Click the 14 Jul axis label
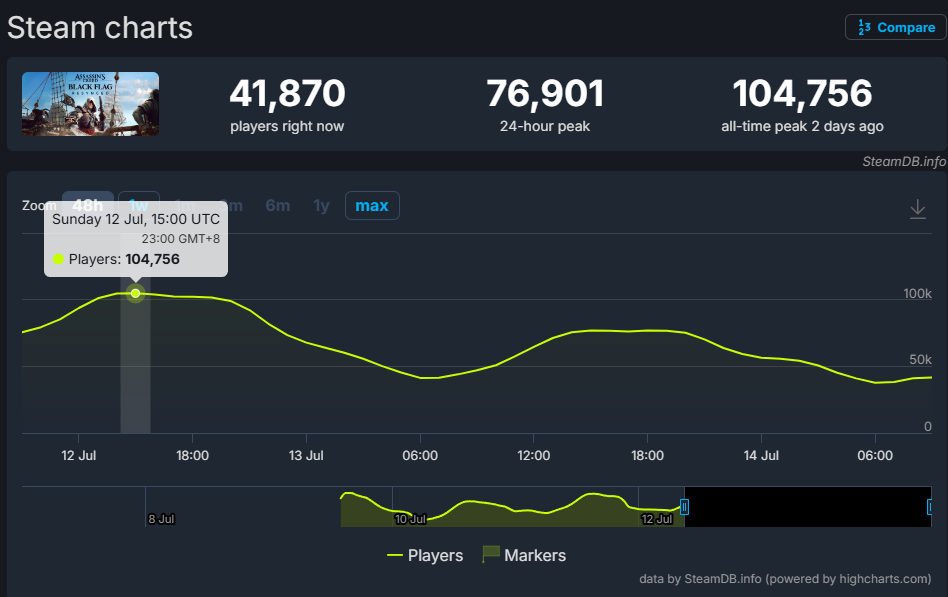The image size is (948, 597). pos(761,455)
